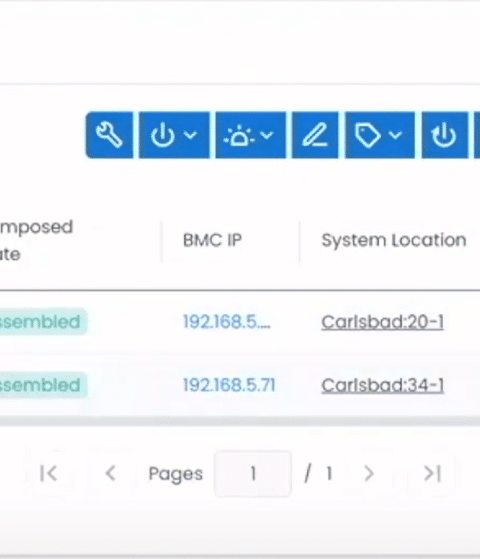This screenshot has height=559, width=480.
Task: Open the Carlsbad:20-1 system location link
Action: click(382, 322)
